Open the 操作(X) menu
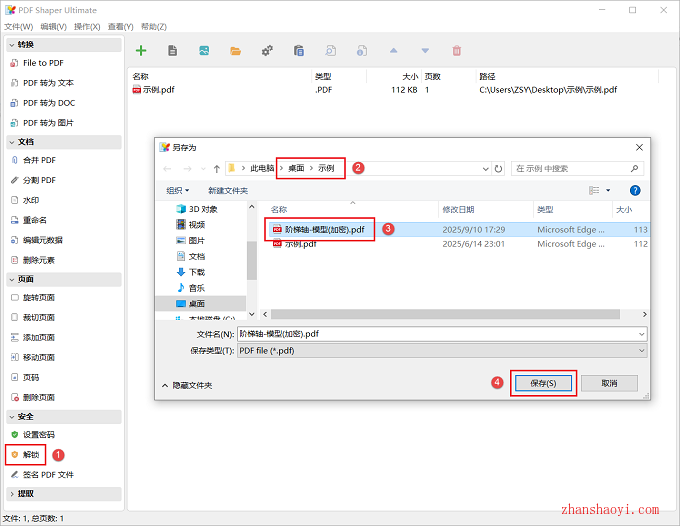The height and width of the screenshot is (526, 680). pos(87,26)
